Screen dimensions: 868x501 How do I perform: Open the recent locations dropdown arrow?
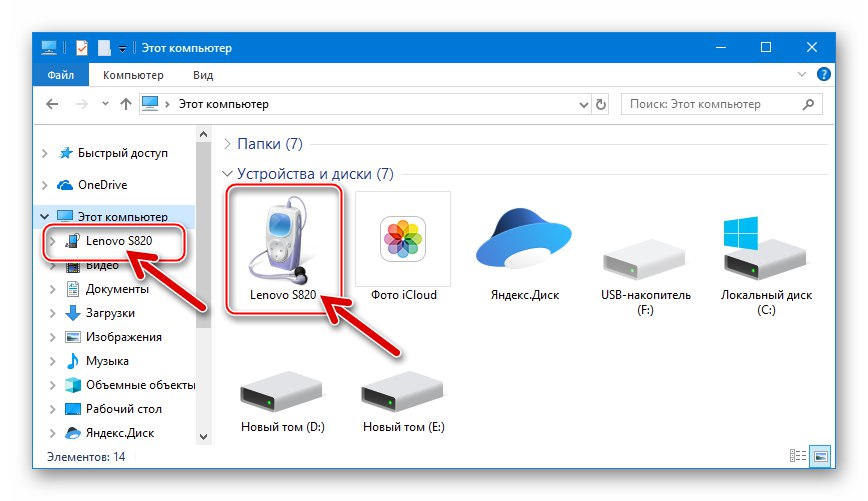[105, 104]
